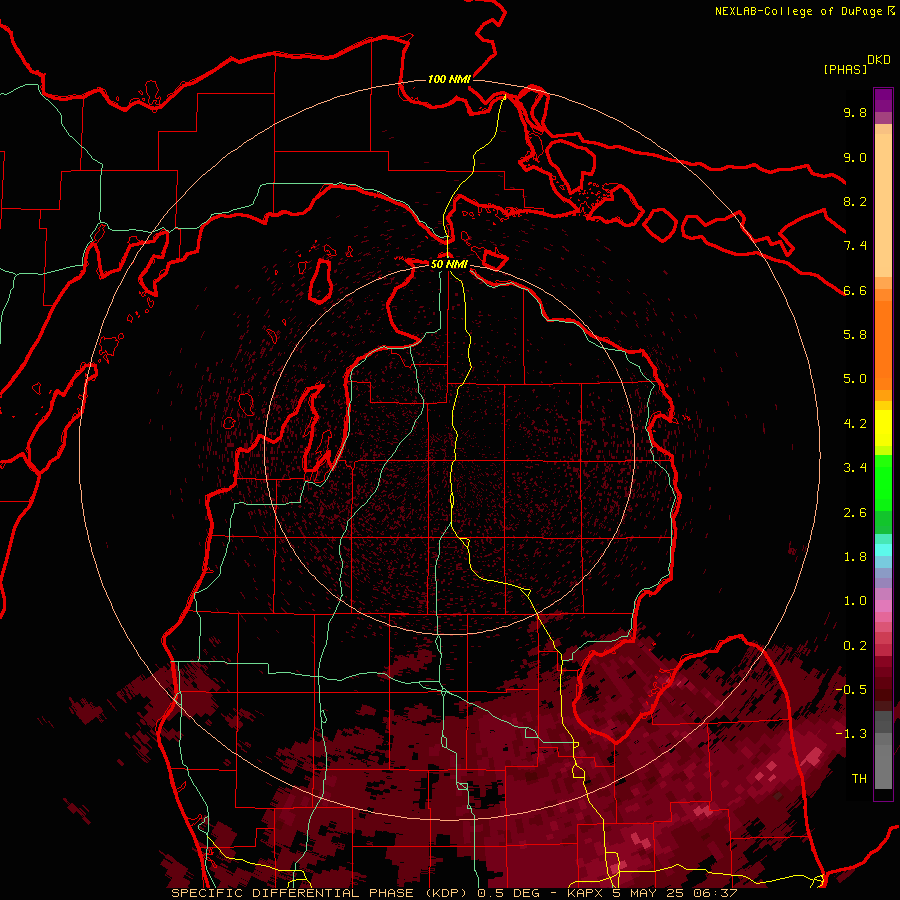Click the 6.6 scale value
This screenshot has width=900, height=900.
coord(855,290)
